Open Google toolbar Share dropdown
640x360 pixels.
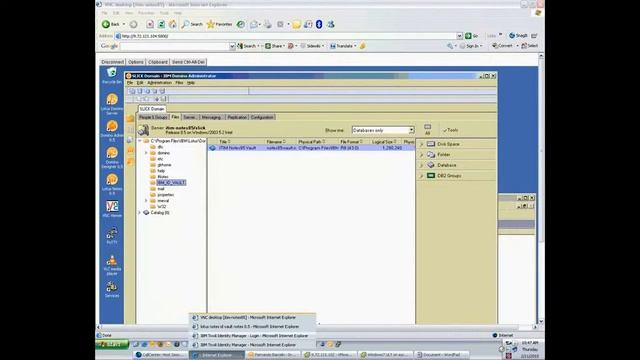(x=275, y=46)
